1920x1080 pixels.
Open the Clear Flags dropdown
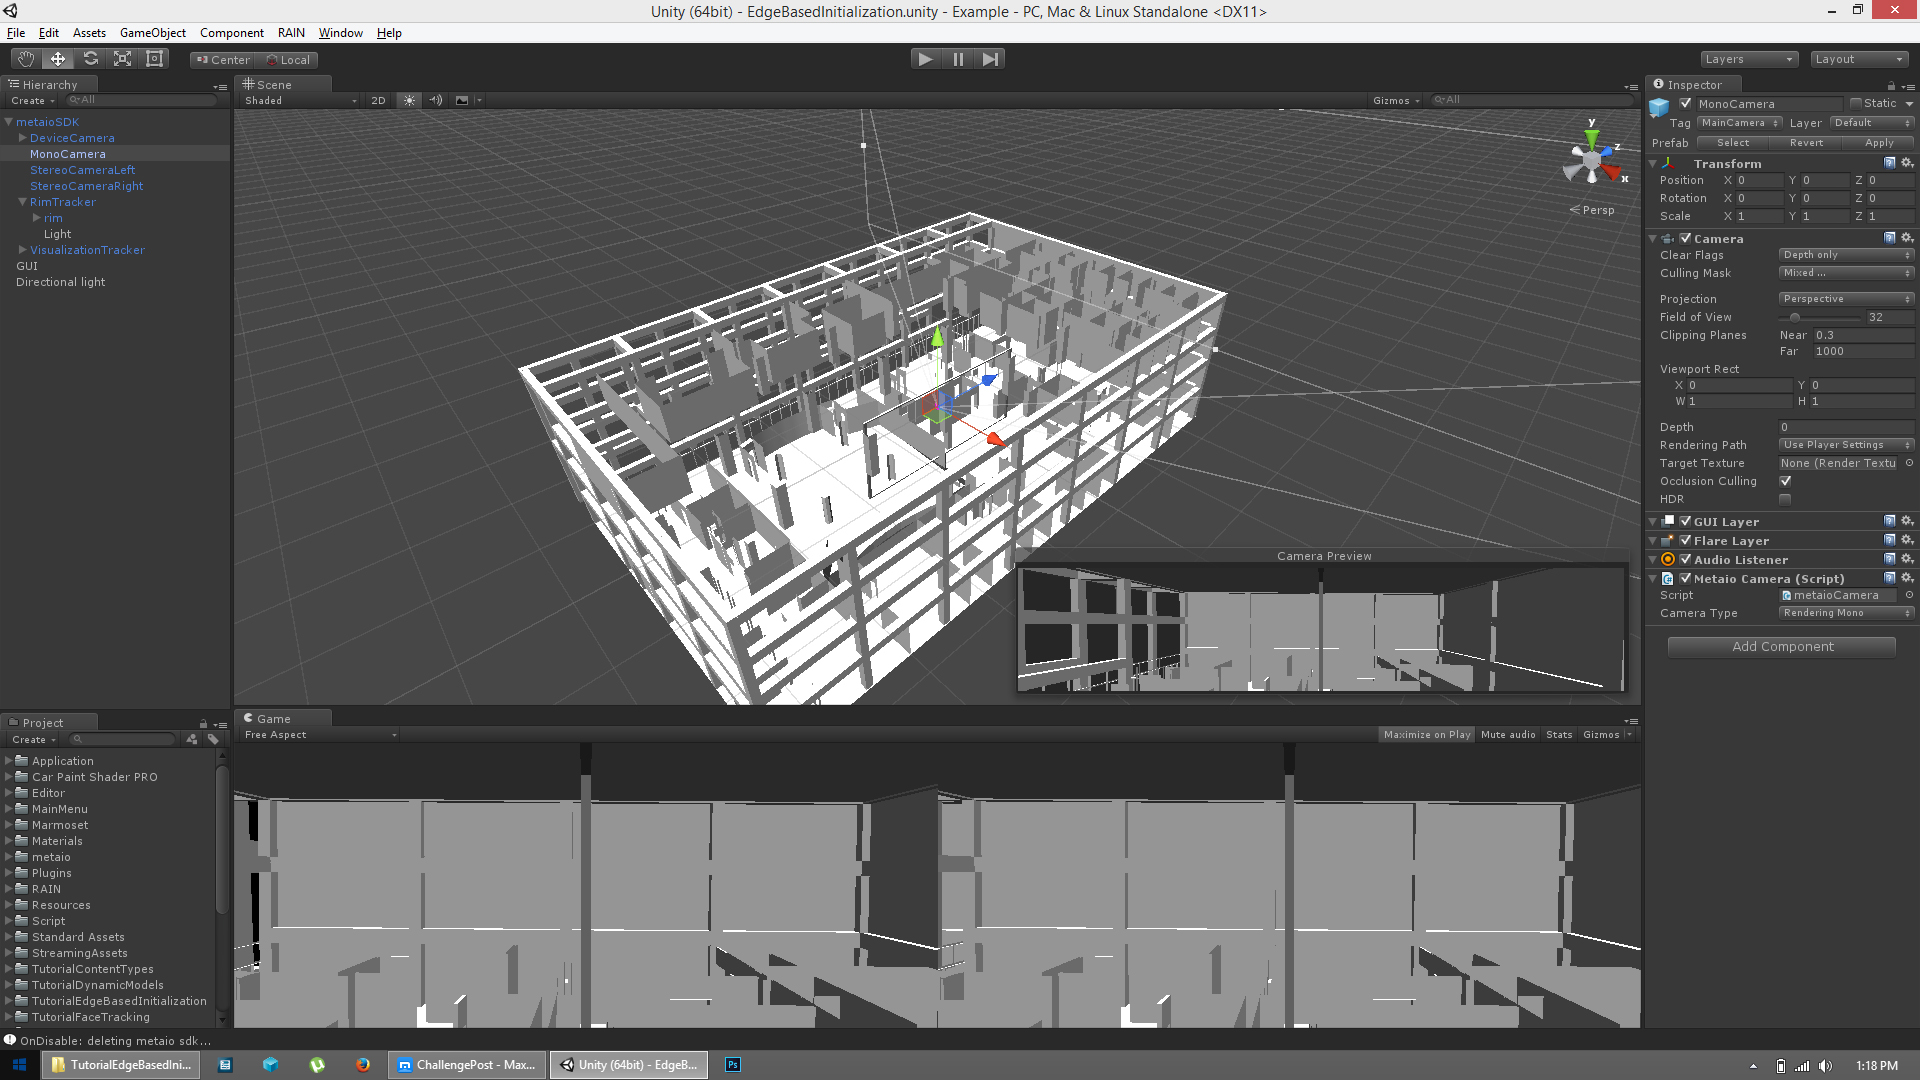1845,255
